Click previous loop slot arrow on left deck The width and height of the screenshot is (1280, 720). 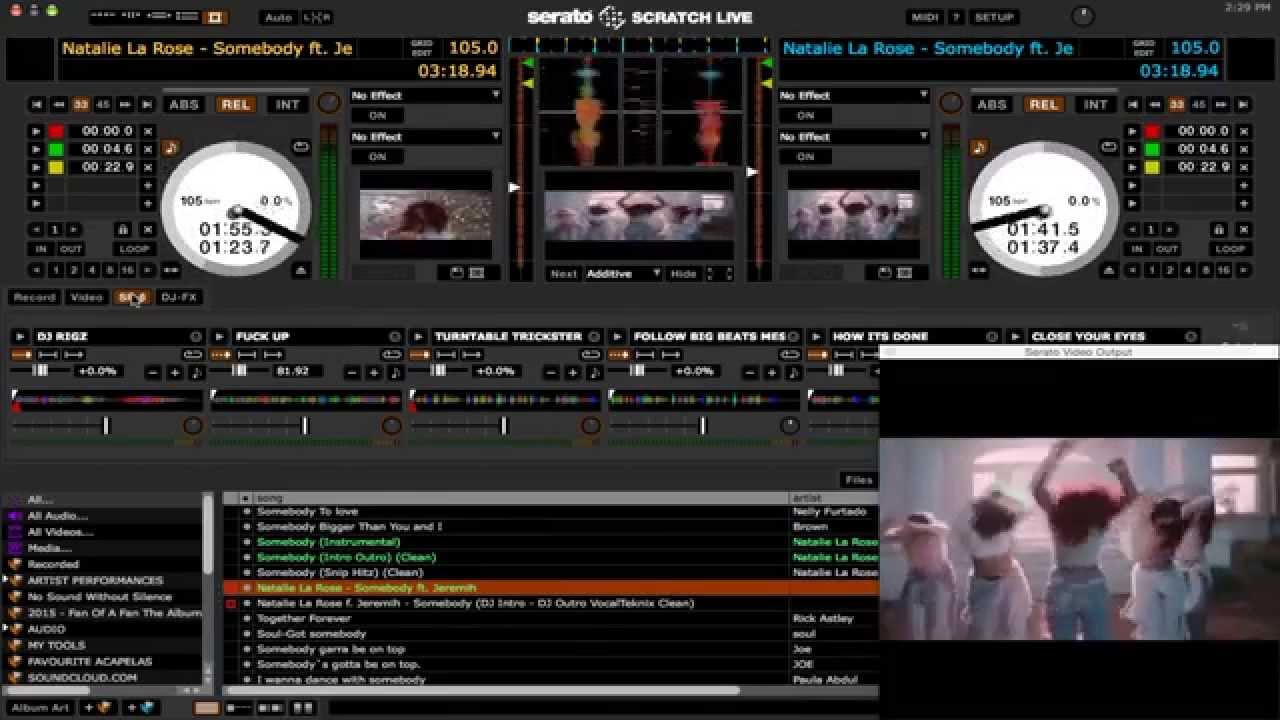coord(37,229)
